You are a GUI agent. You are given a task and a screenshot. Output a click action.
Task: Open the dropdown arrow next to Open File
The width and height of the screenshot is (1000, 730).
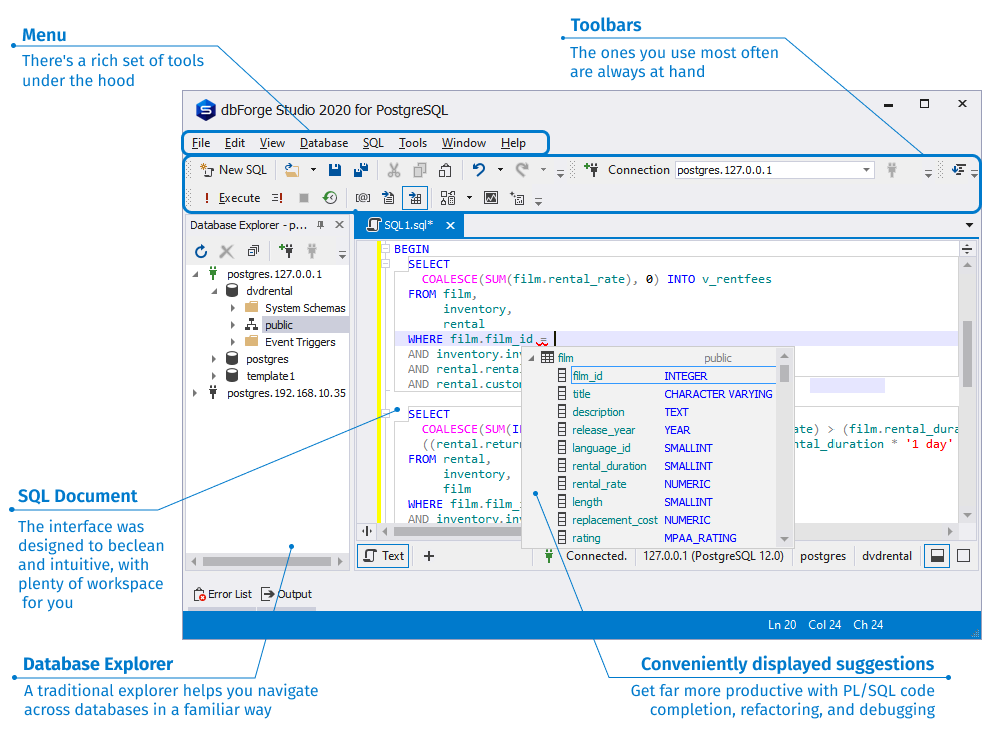[313, 170]
